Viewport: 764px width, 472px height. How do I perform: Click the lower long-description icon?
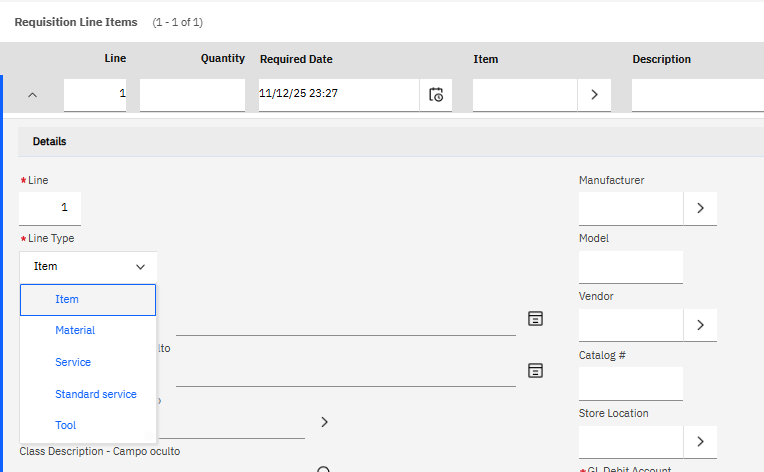tap(536, 370)
